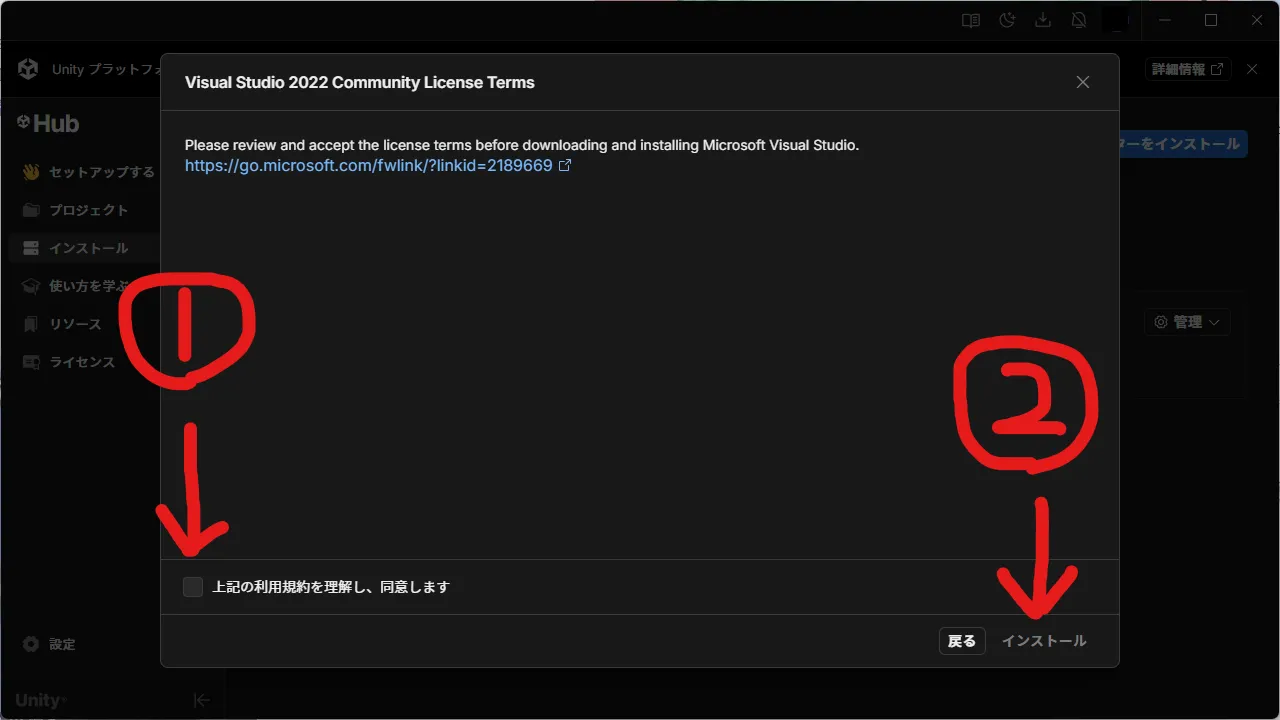Collapse the sidebar with the arrow icon

click(201, 700)
